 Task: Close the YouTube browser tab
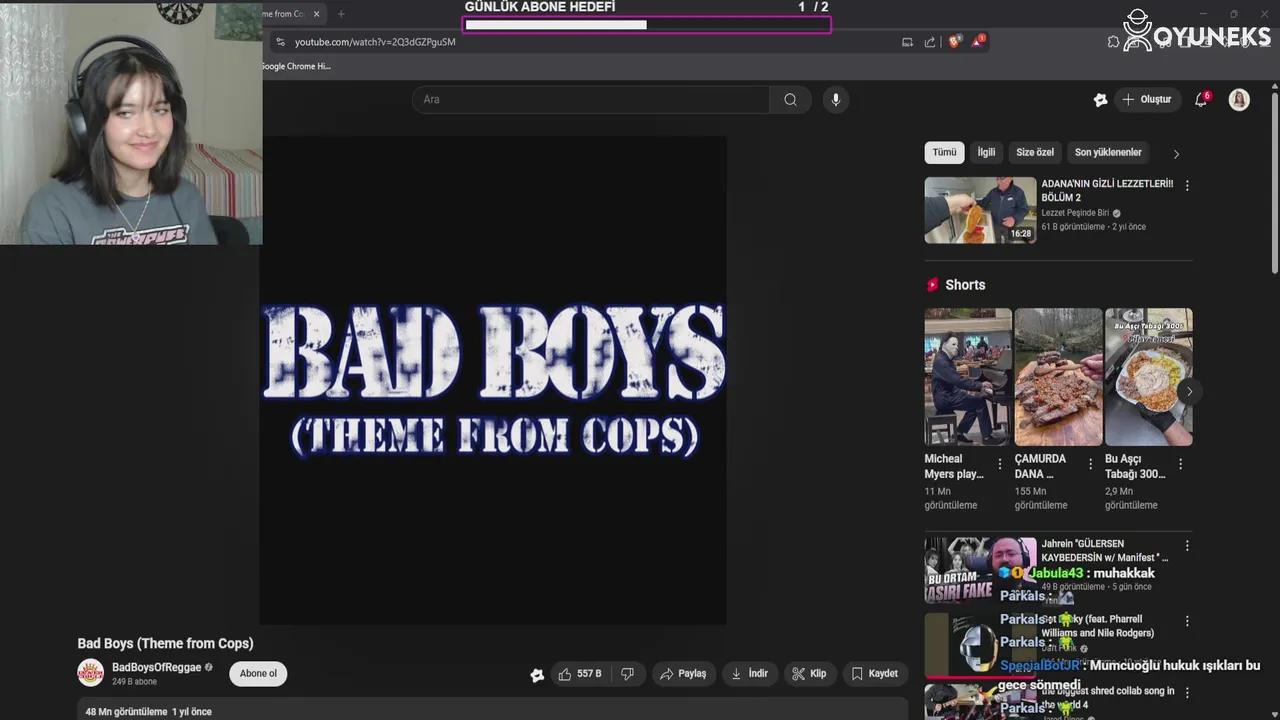tap(317, 14)
